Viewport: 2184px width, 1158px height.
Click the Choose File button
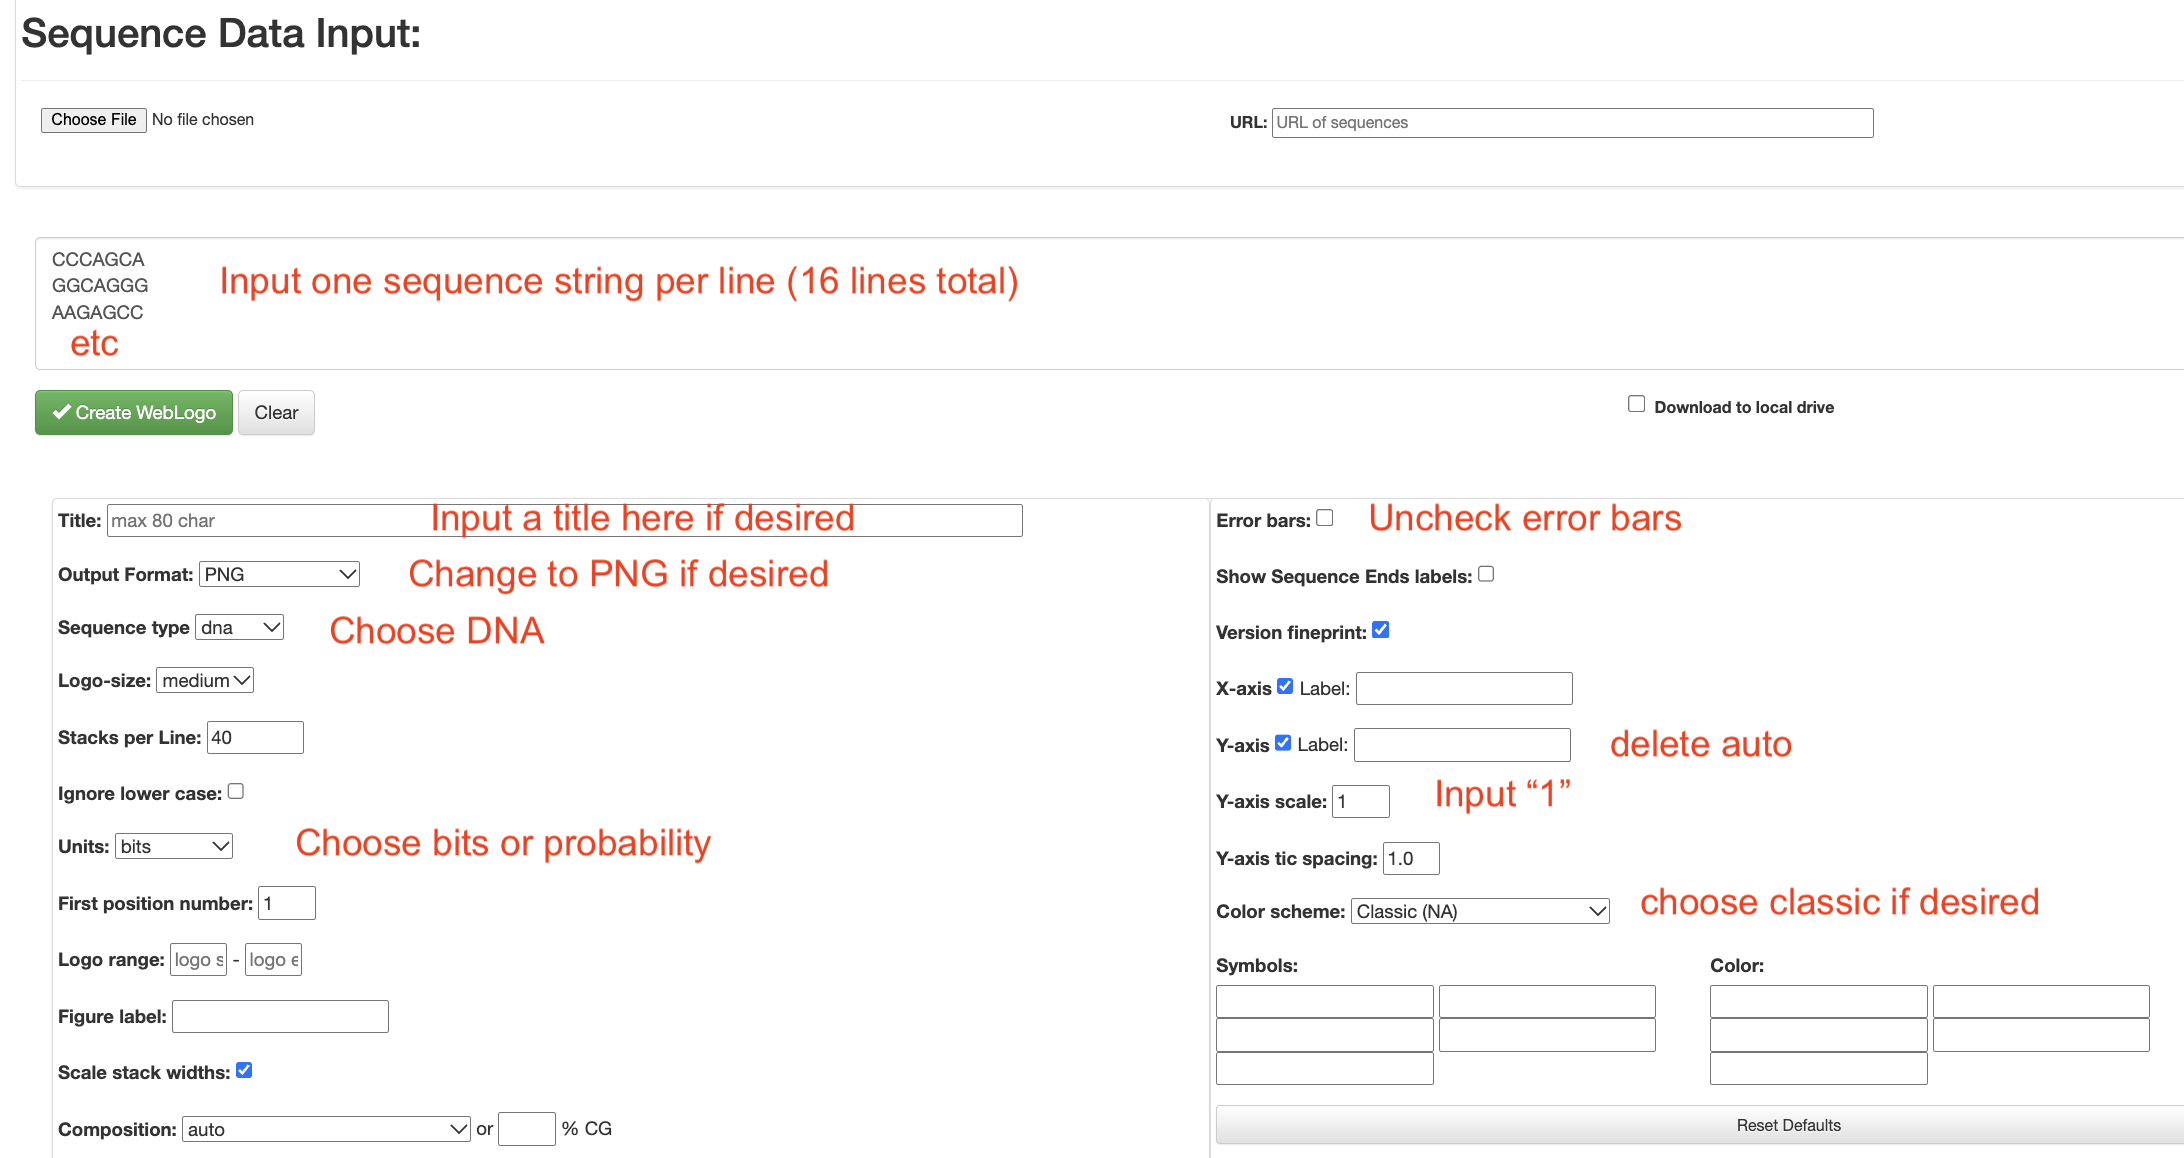pyautogui.click(x=93, y=120)
